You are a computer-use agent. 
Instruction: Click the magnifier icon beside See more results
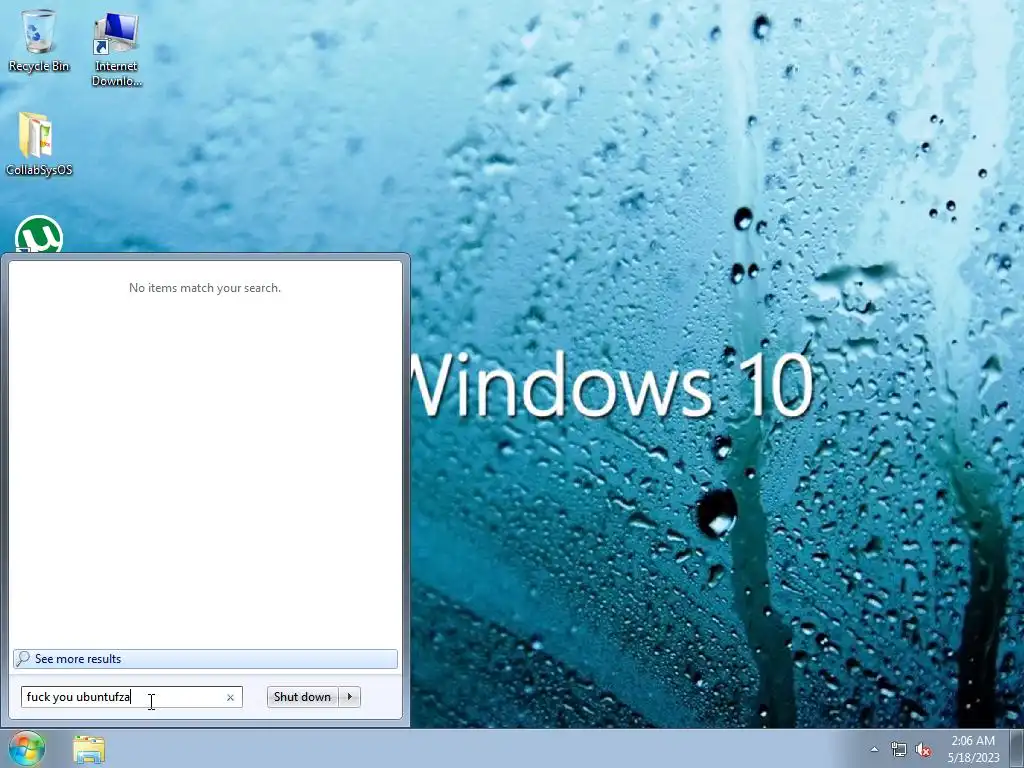click(x=23, y=658)
